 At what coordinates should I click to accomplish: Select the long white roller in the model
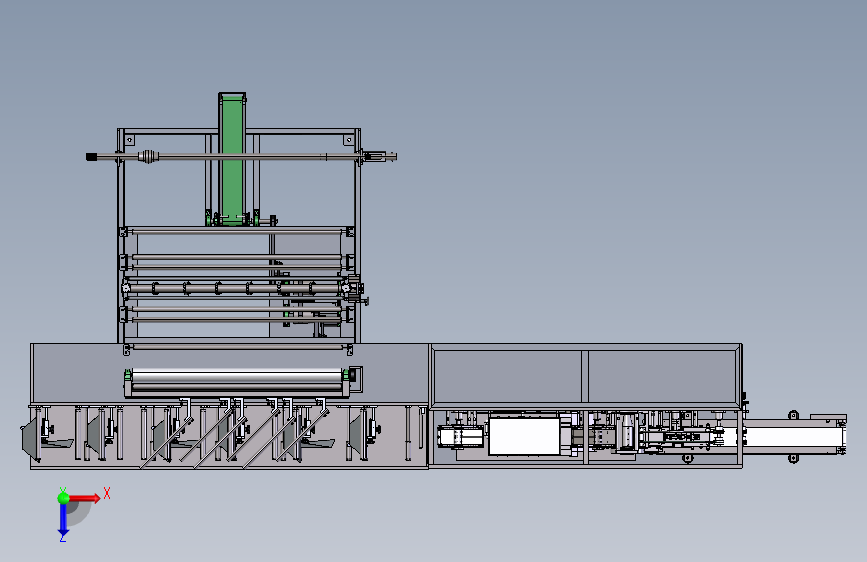click(x=238, y=376)
